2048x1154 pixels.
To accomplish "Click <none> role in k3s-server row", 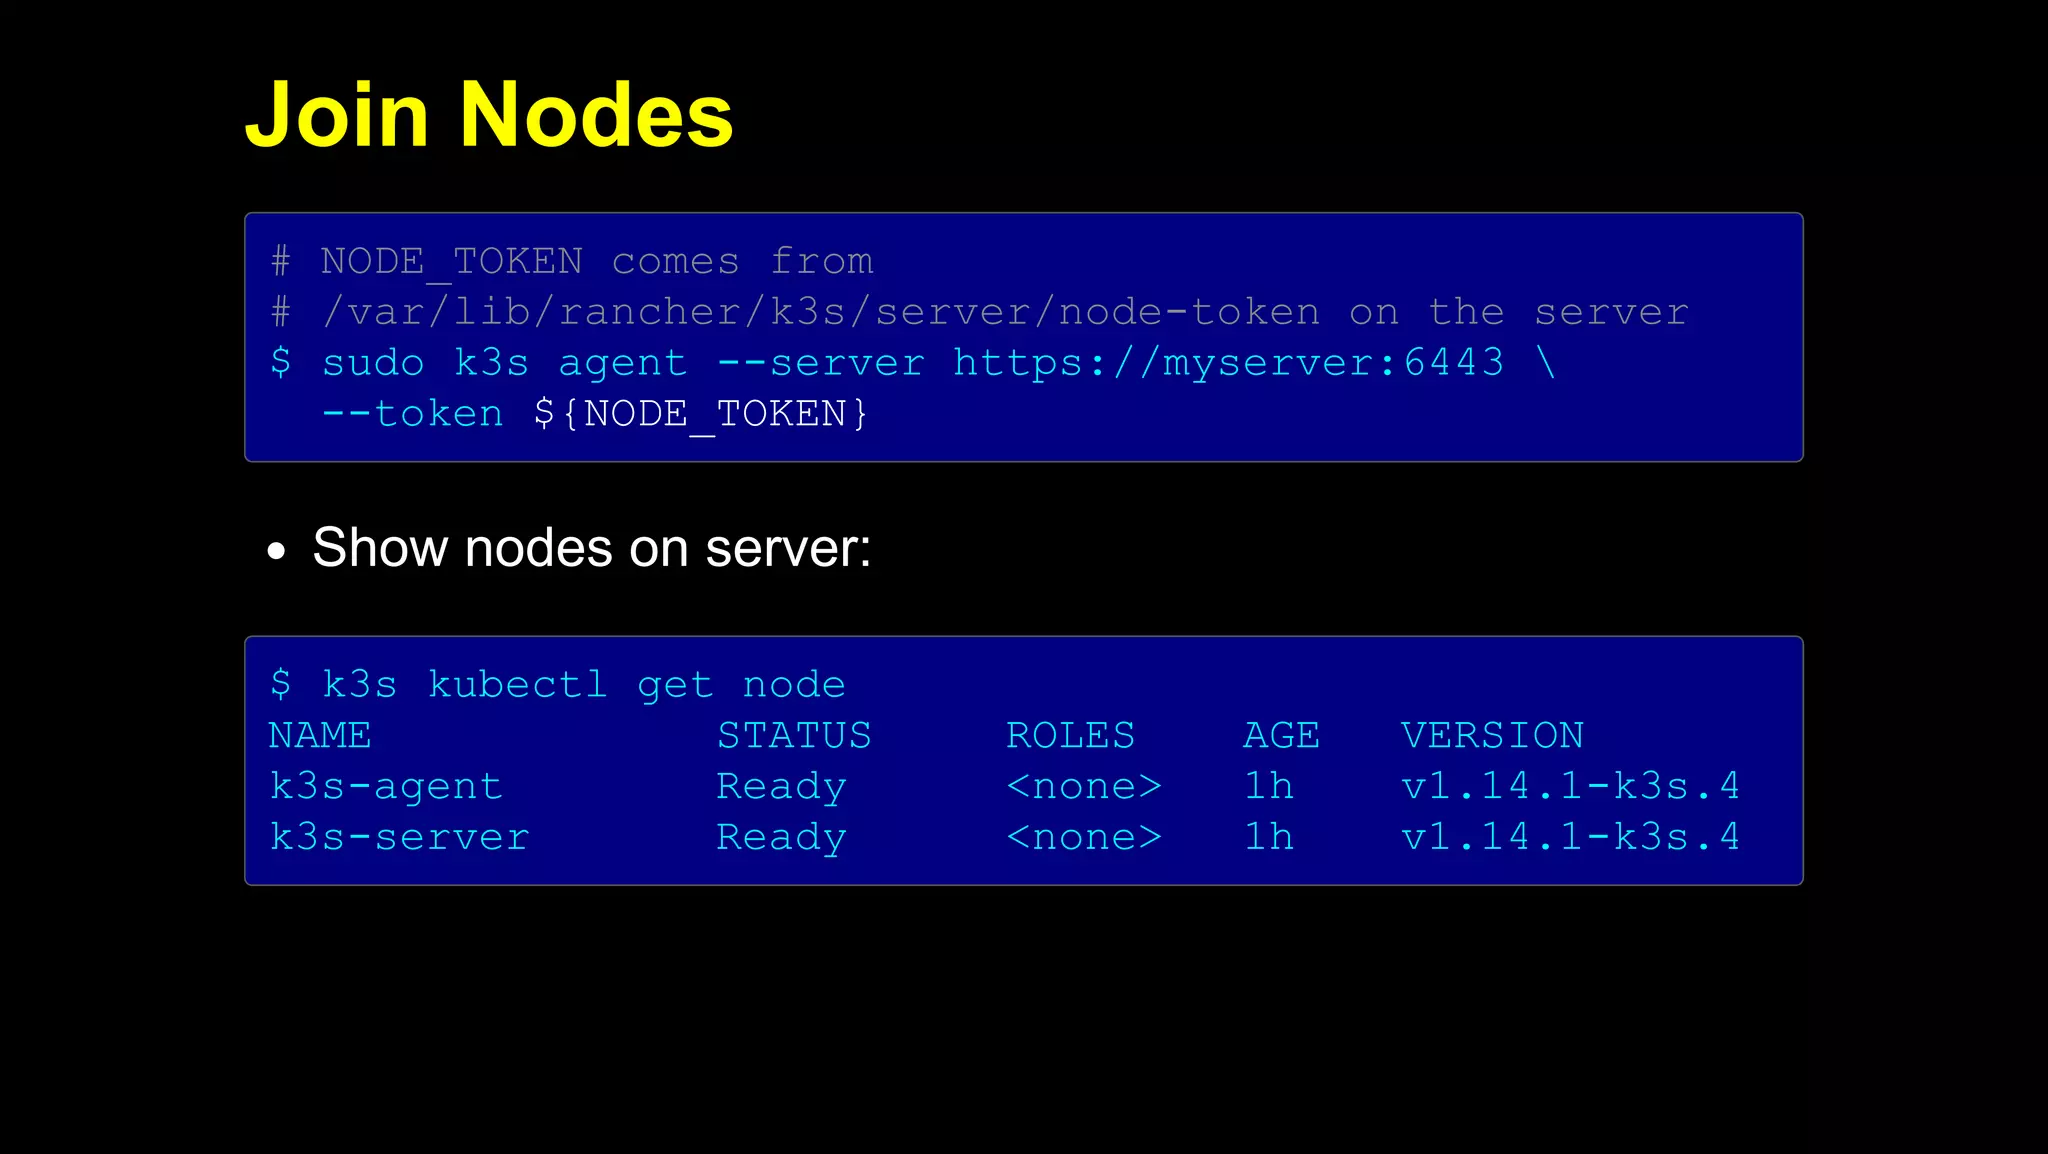I will pyautogui.click(x=1084, y=838).
